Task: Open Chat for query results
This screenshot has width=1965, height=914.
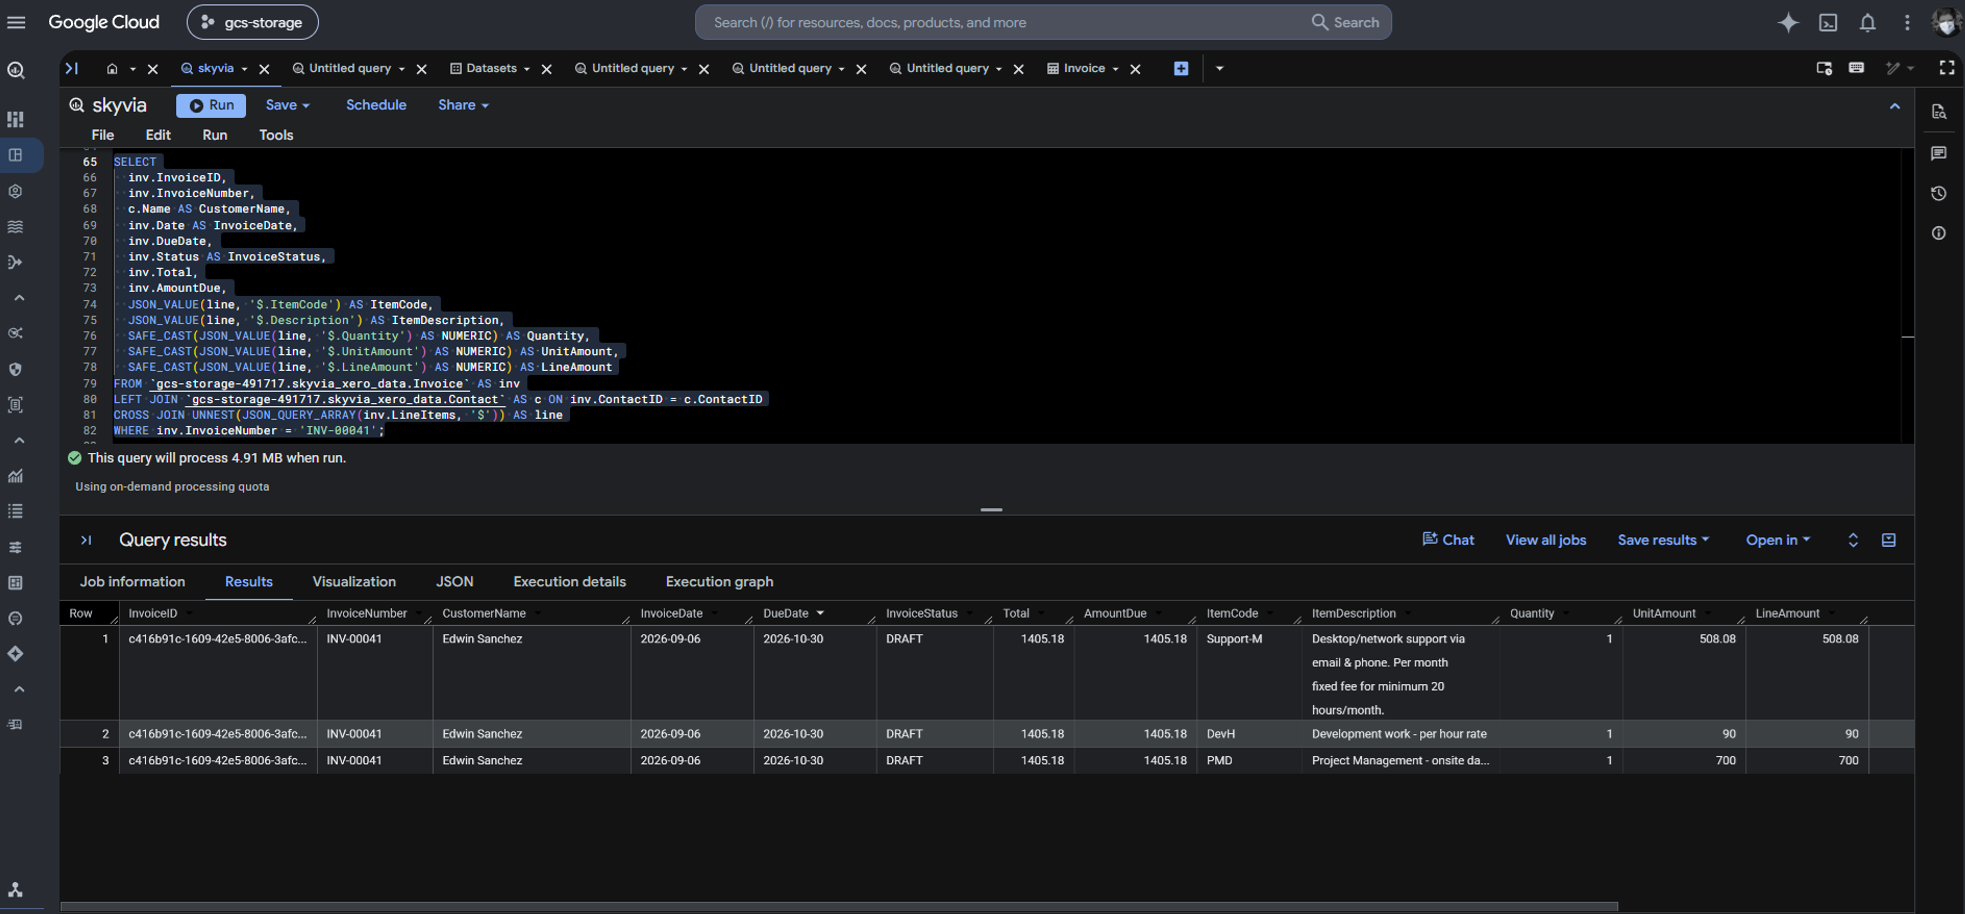Action: (x=1448, y=540)
